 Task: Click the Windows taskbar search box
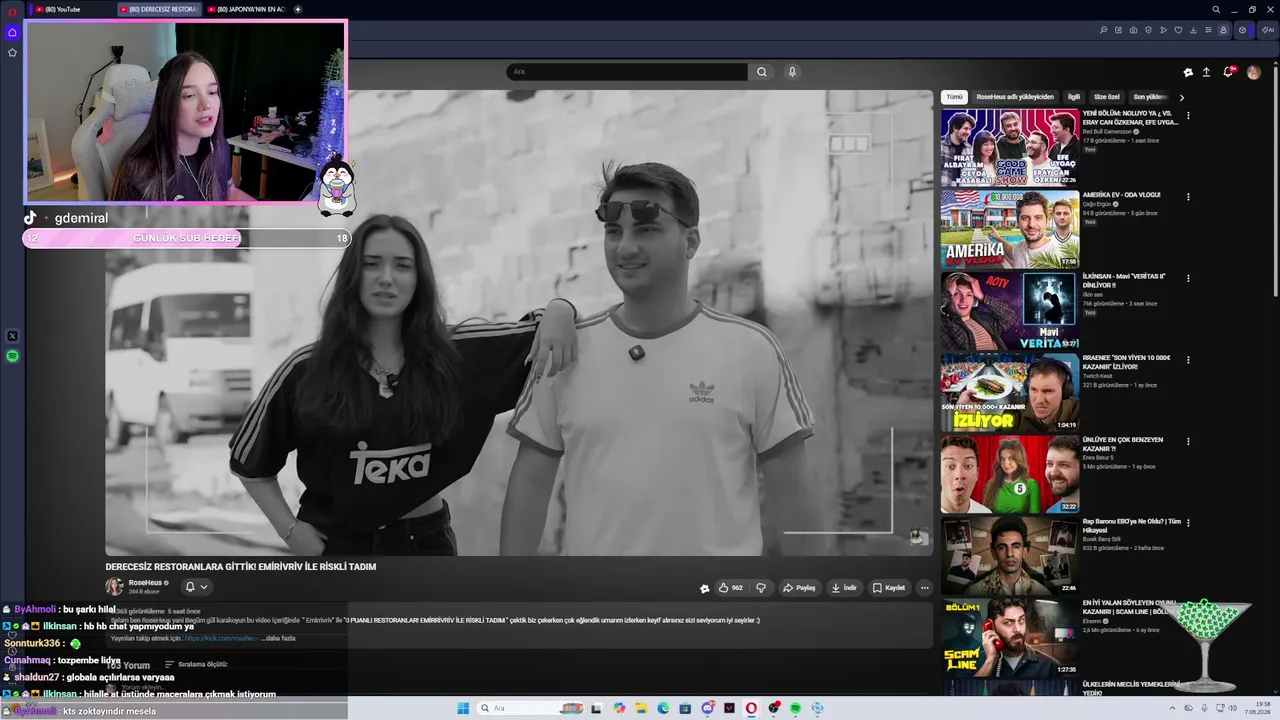(530, 708)
